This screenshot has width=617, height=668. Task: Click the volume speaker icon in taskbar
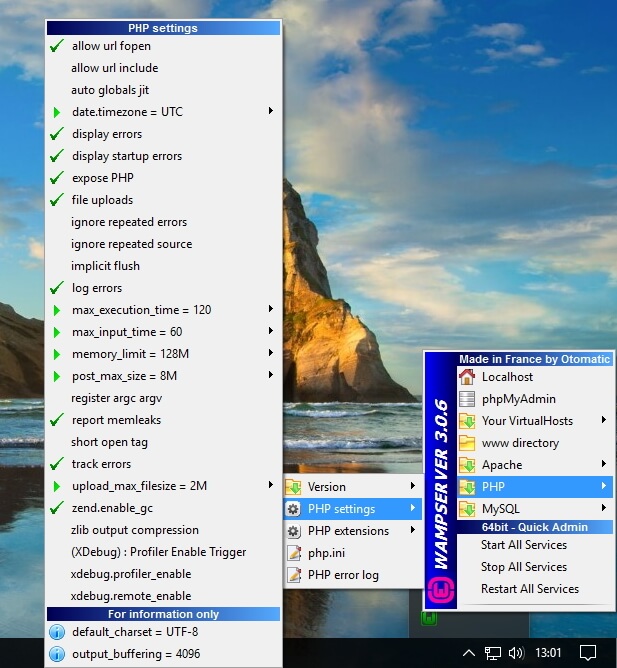[516, 653]
